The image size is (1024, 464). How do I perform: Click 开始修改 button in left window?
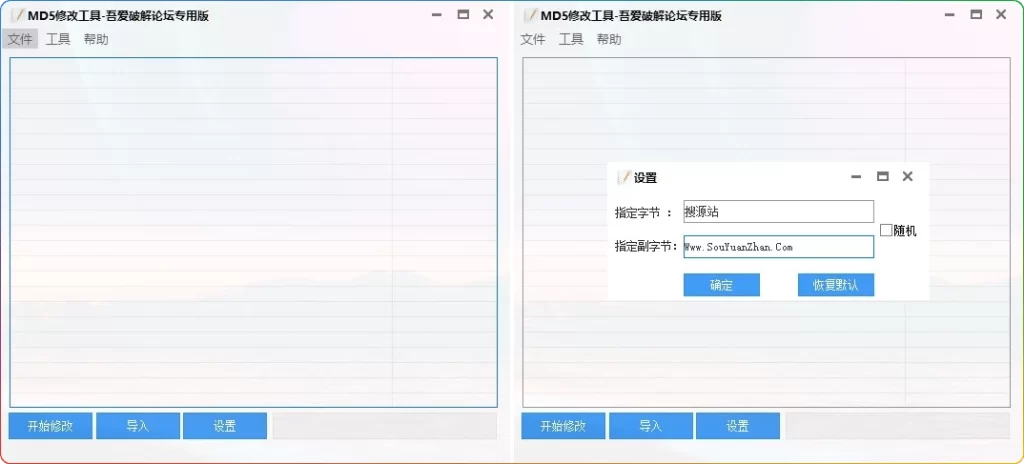50,426
